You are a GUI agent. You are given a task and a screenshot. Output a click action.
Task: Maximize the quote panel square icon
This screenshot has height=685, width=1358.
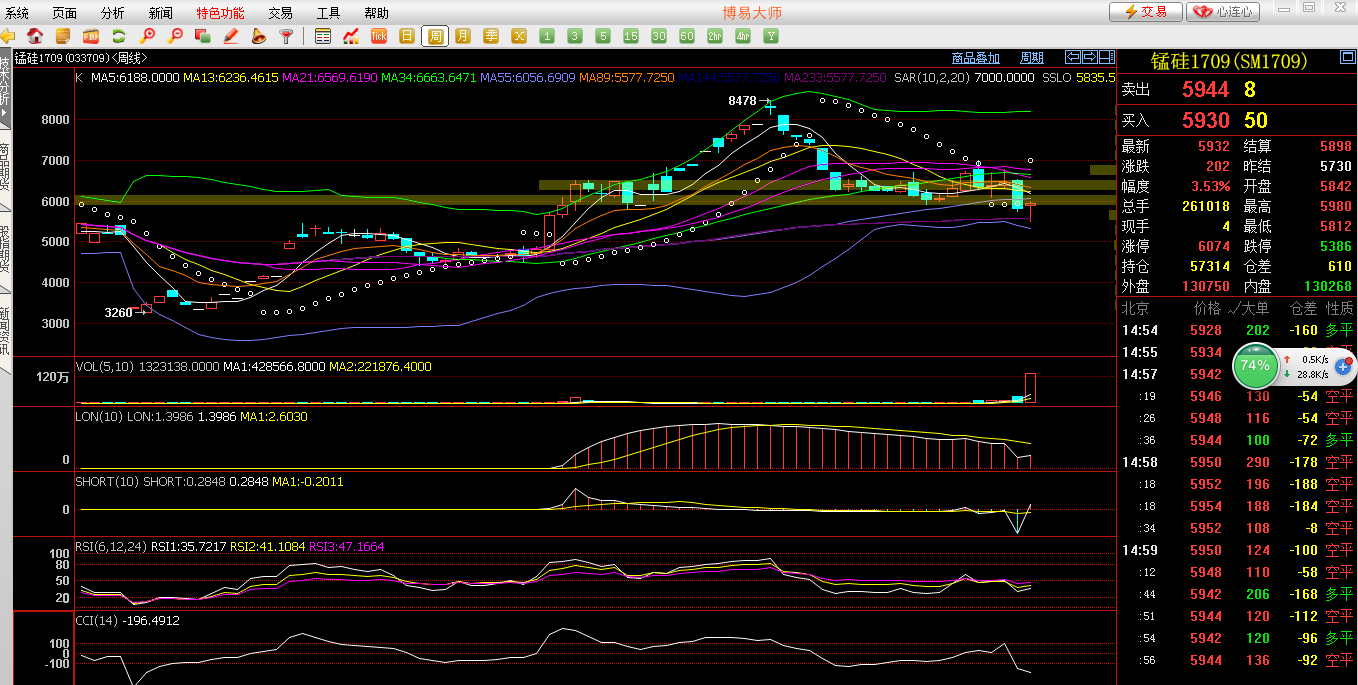pos(1347,58)
